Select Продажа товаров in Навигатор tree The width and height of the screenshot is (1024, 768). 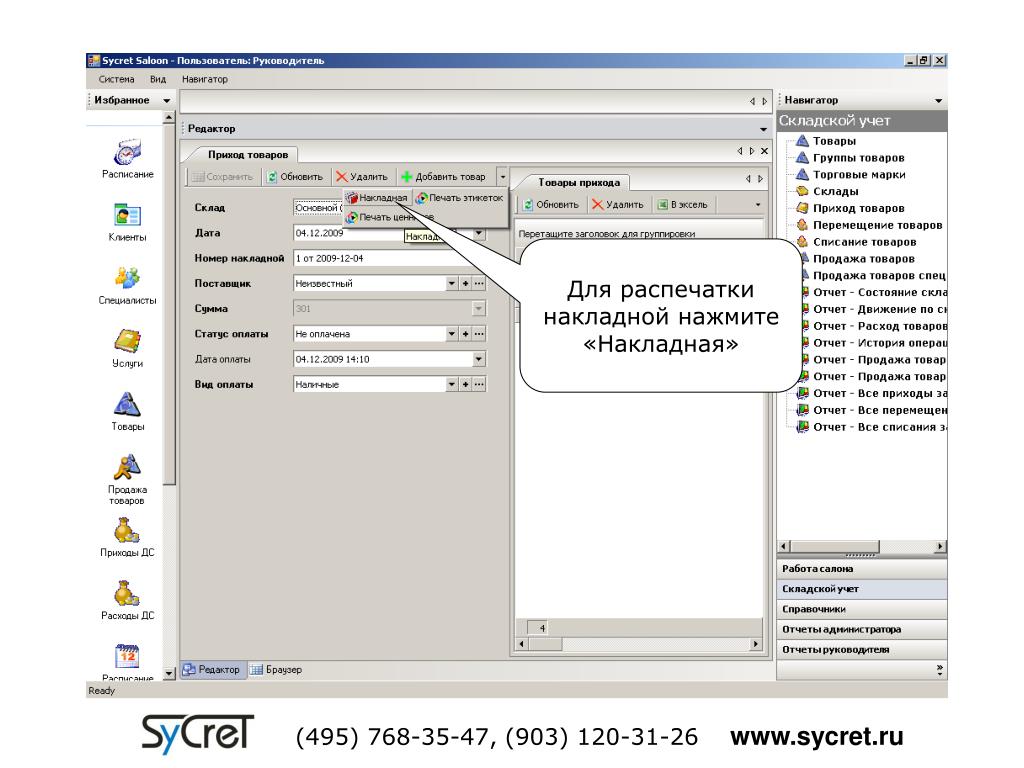[863, 259]
